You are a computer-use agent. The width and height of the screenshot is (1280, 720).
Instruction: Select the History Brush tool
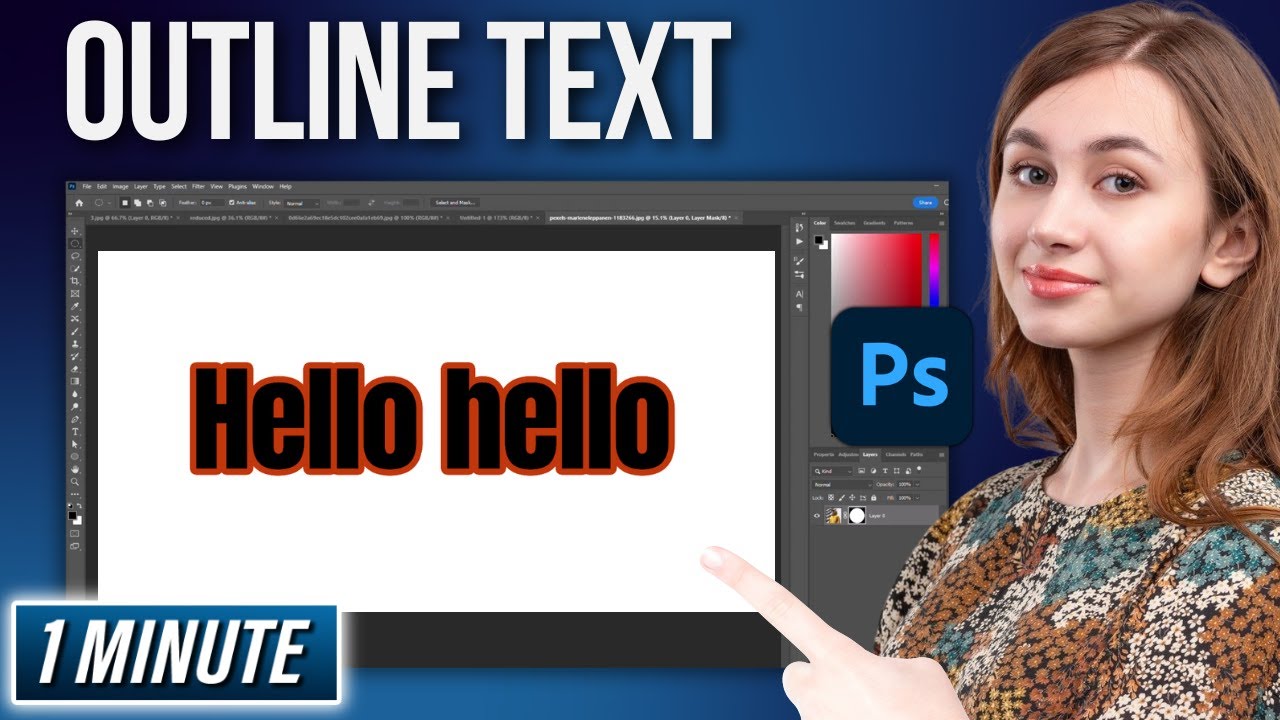pyautogui.click(x=74, y=357)
